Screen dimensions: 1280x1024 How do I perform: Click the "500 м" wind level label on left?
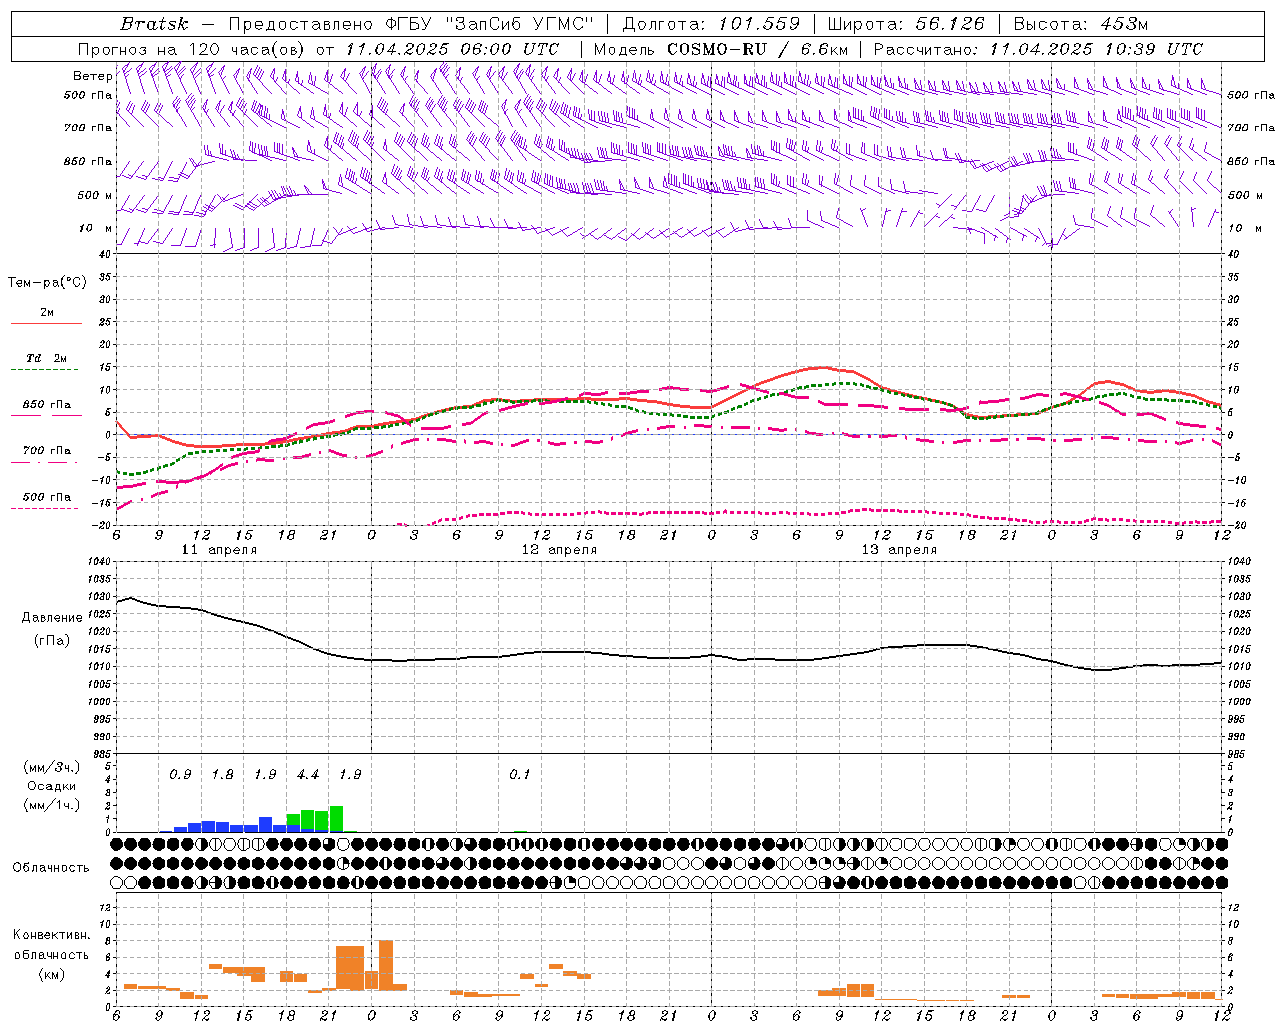click(x=95, y=196)
